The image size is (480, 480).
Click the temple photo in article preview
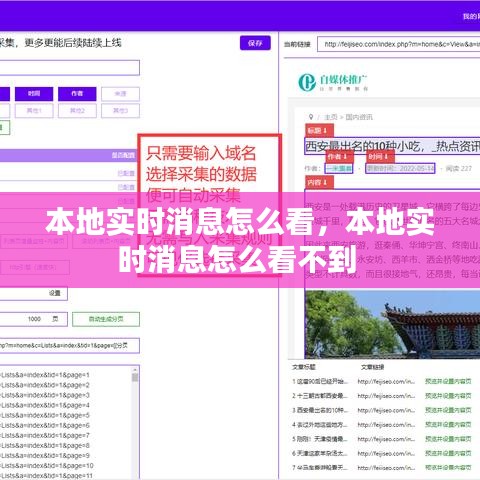[x=392, y=324]
